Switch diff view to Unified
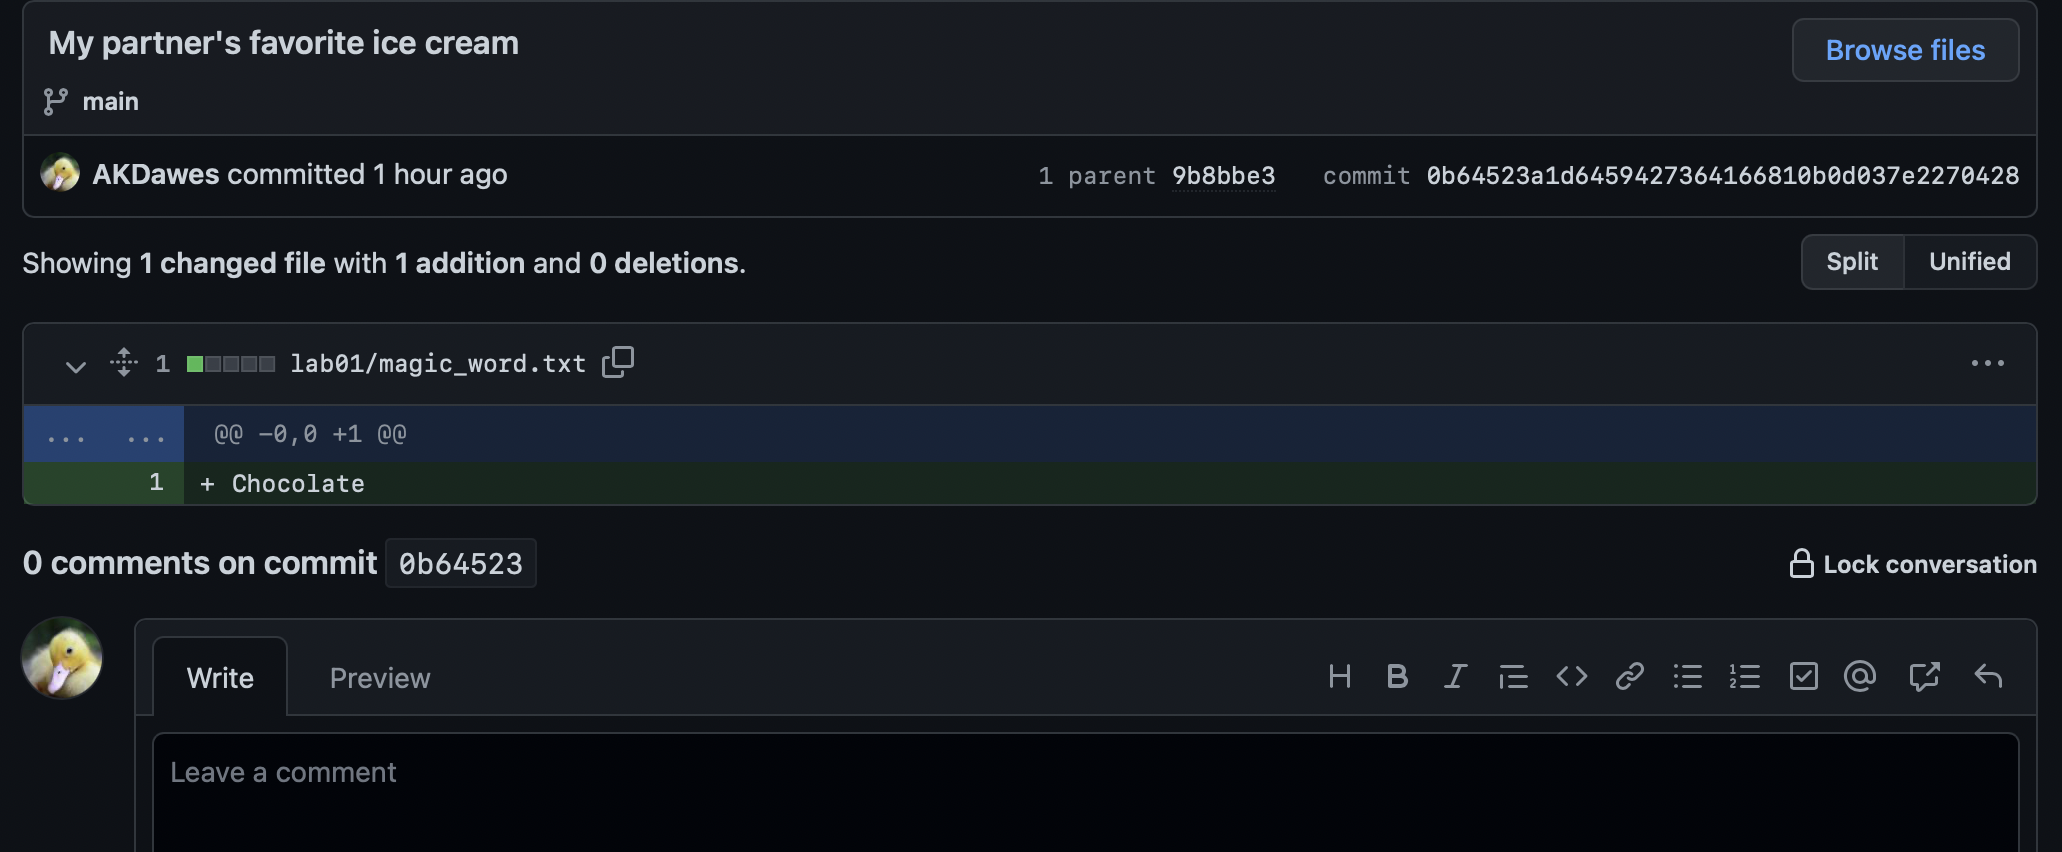Viewport: 2062px width, 852px height. pos(1969,262)
